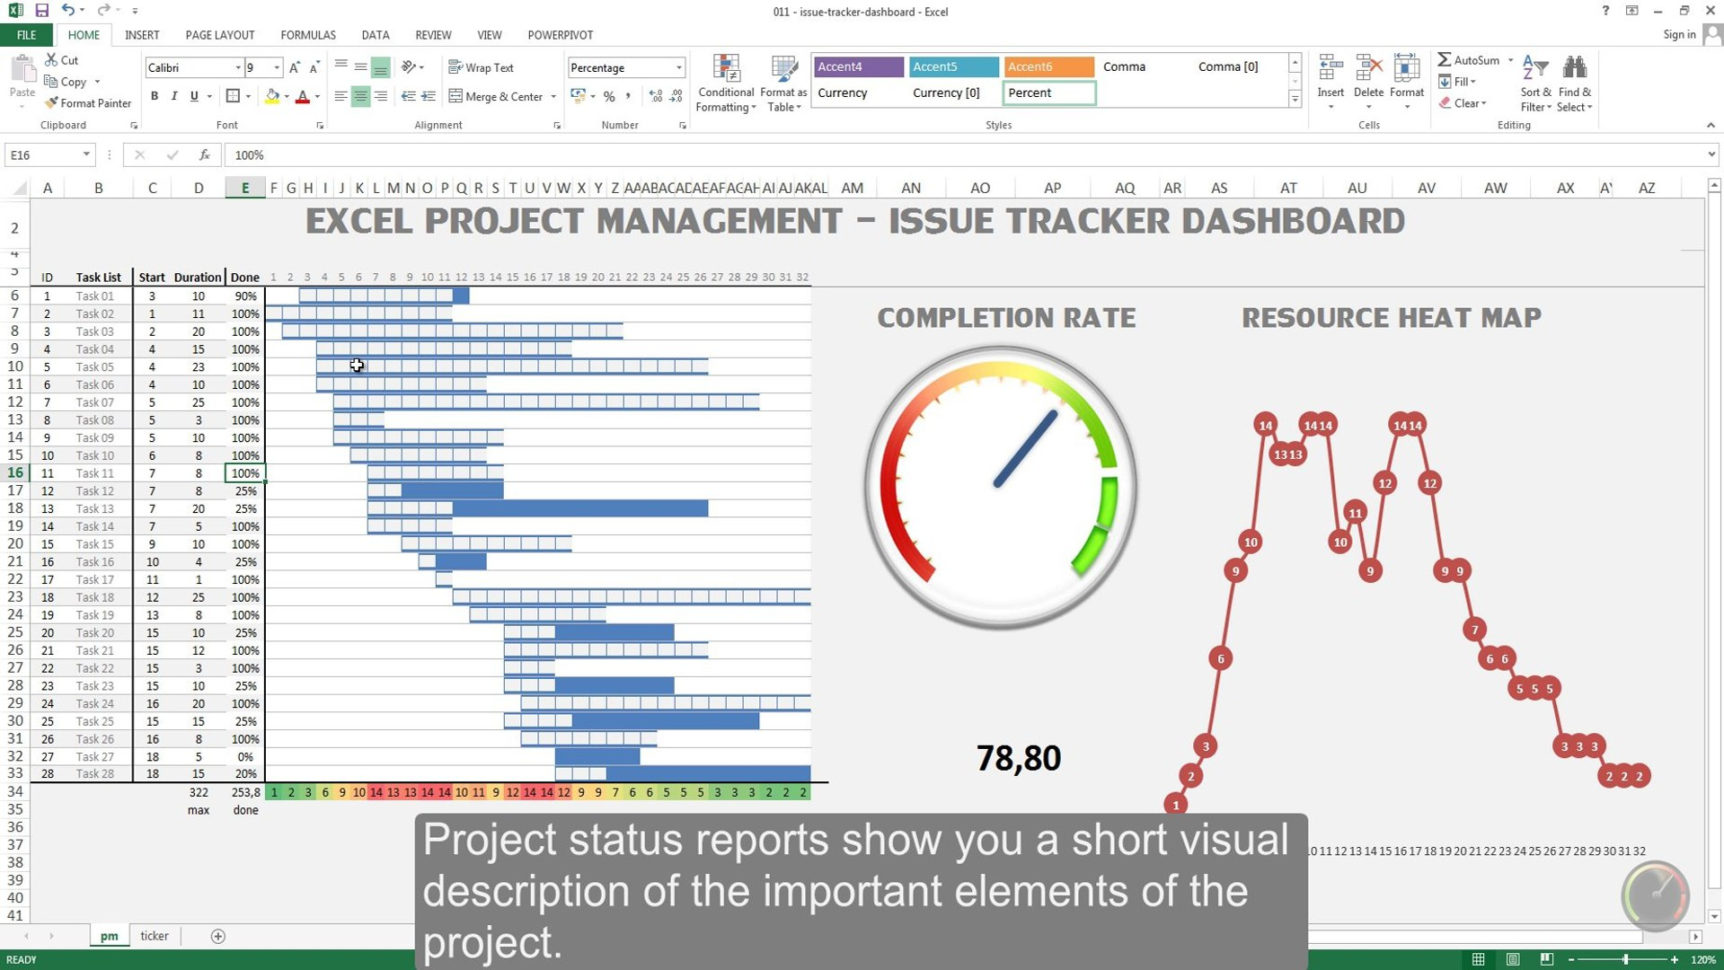Toggle italic formatting on the selected cell

tap(172, 96)
